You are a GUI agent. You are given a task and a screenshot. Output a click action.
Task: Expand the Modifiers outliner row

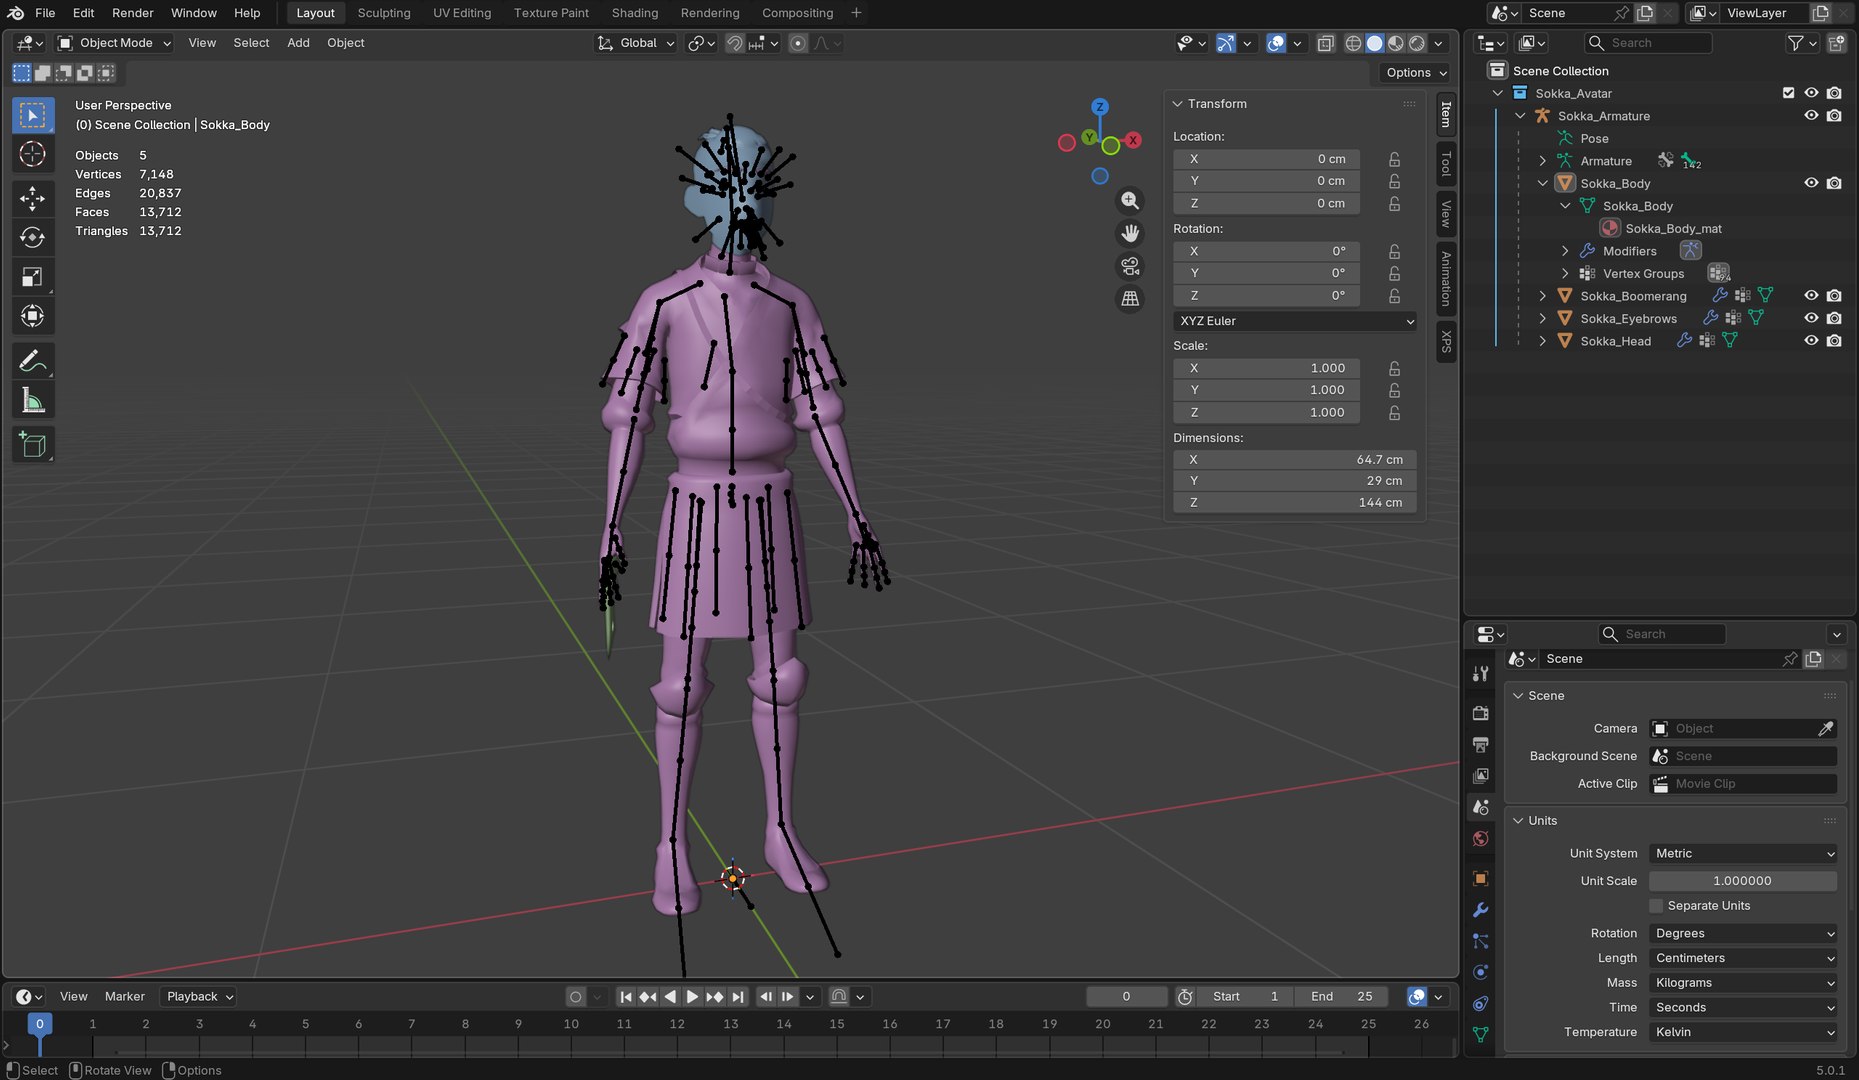pyautogui.click(x=1565, y=251)
